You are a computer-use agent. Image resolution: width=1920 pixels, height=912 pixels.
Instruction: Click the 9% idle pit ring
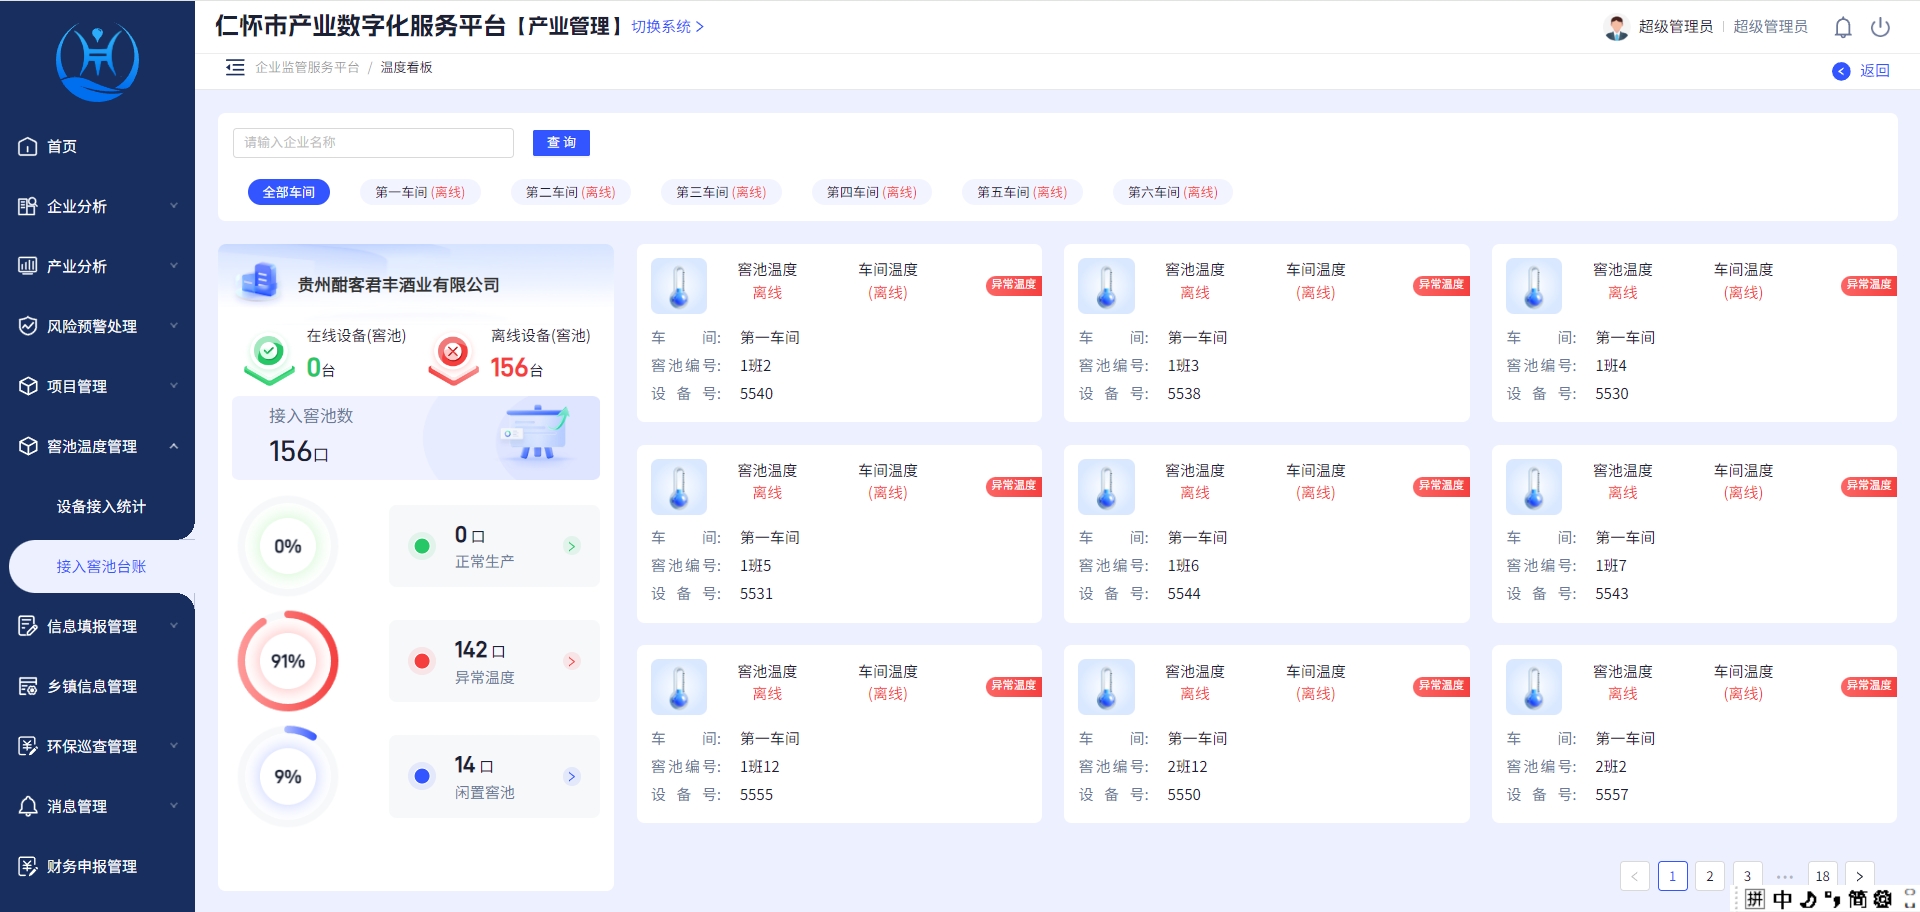click(288, 776)
